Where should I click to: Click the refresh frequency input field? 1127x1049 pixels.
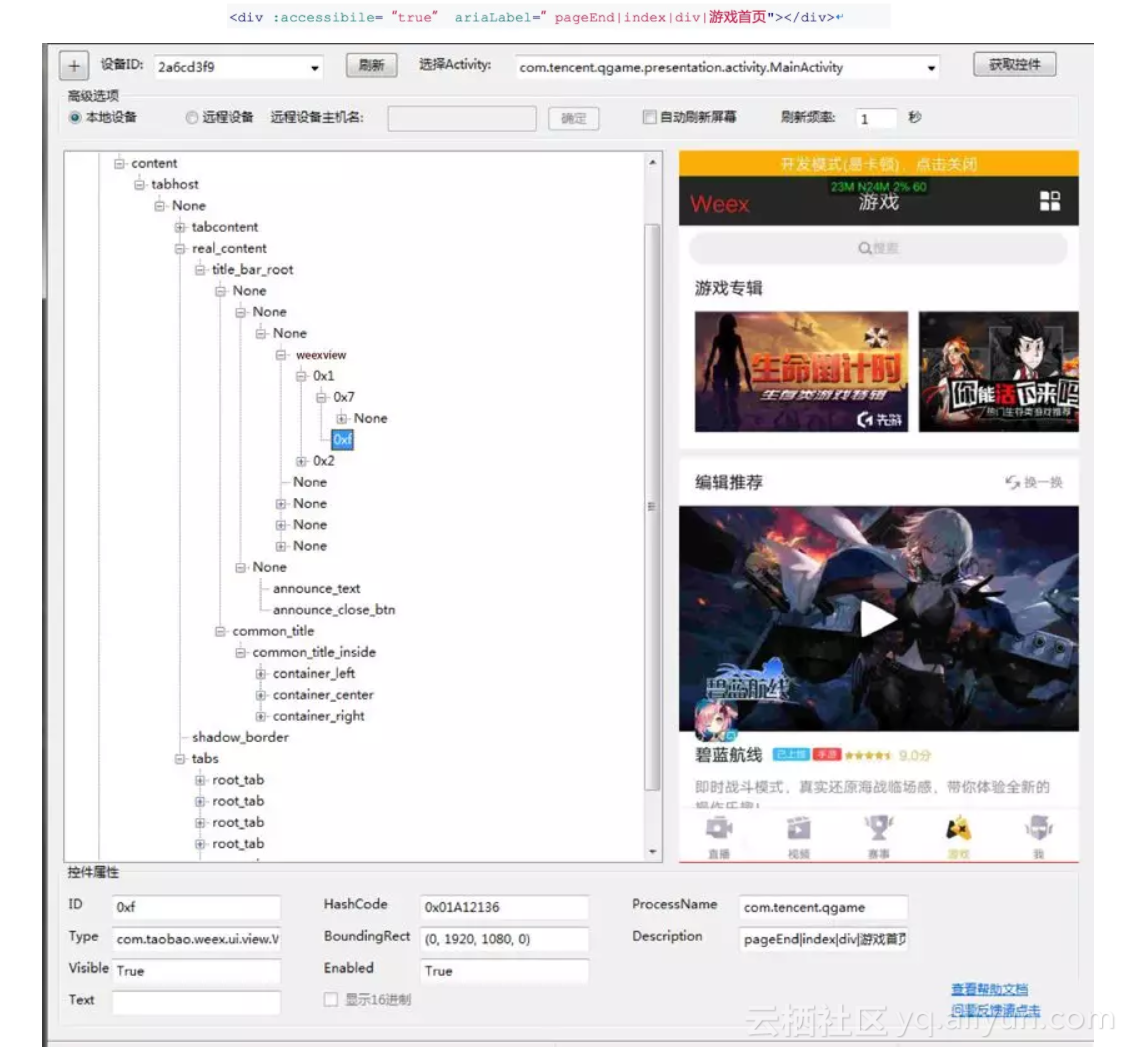pyautogui.click(x=875, y=118)
